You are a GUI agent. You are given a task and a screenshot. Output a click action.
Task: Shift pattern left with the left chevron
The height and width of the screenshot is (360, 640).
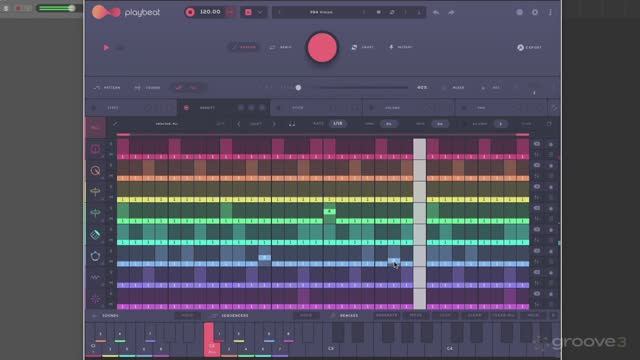coord(239,124)
